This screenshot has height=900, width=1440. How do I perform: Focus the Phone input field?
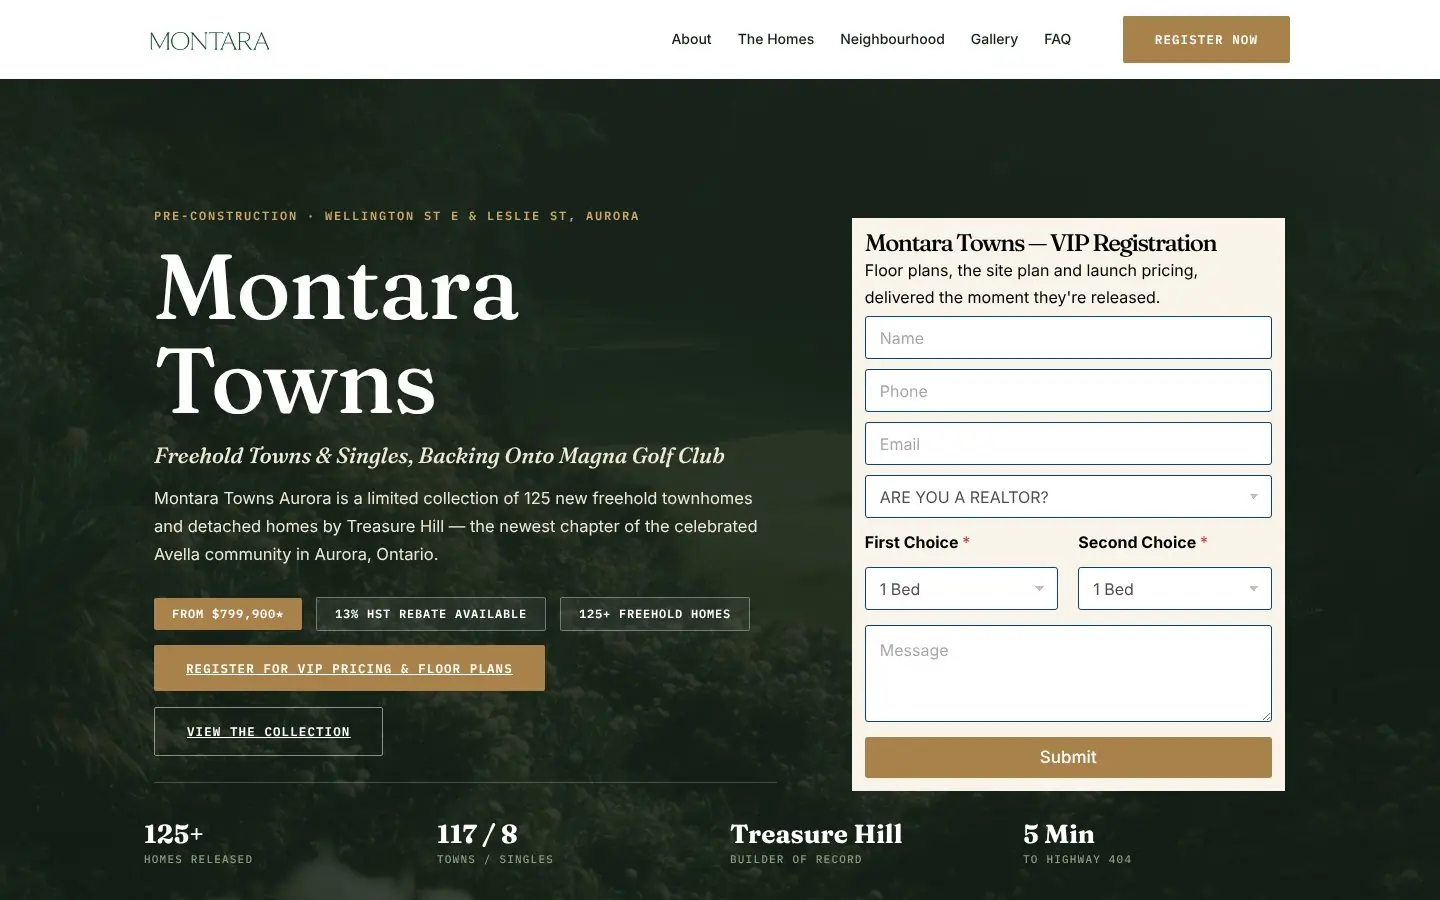1068,391
